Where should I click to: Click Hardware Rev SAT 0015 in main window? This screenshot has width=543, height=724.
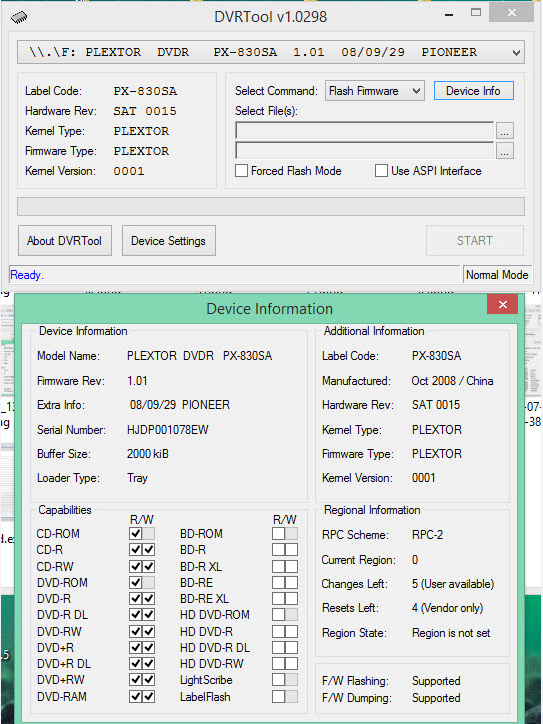(145, 111)
